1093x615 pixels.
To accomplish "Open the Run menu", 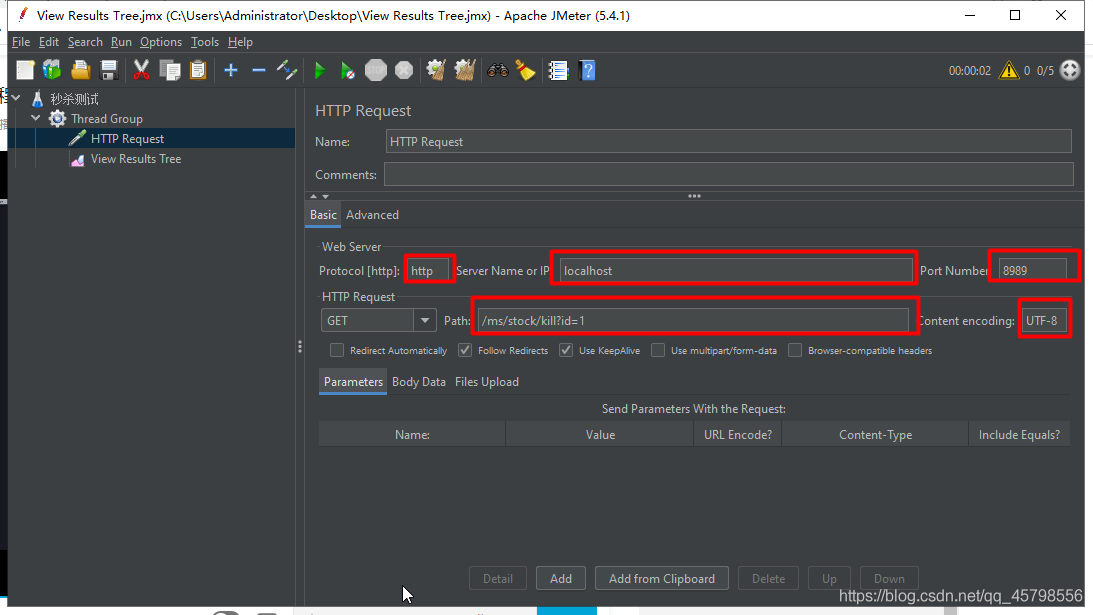I will click(x=121, y=42).
